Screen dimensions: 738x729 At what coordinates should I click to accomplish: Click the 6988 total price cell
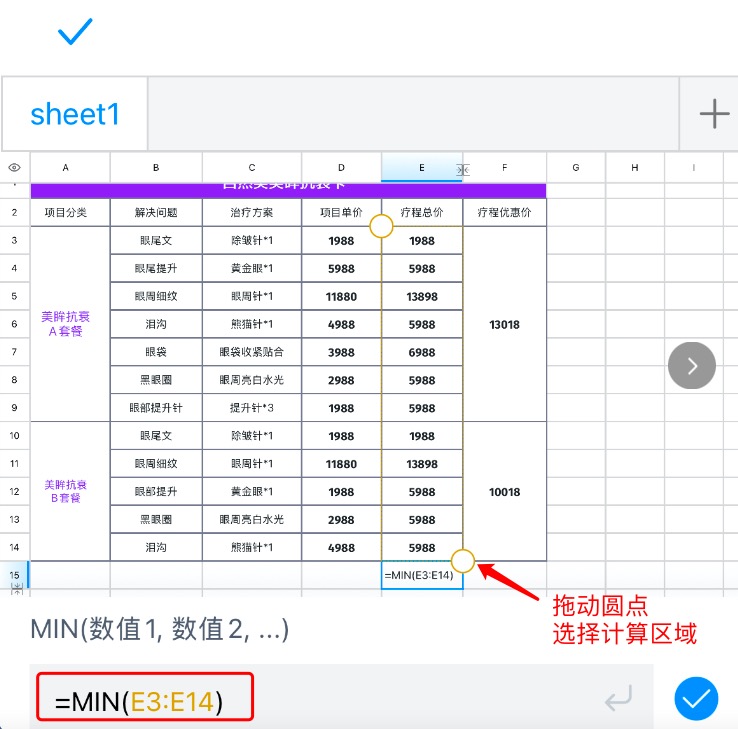click(422, 352)
